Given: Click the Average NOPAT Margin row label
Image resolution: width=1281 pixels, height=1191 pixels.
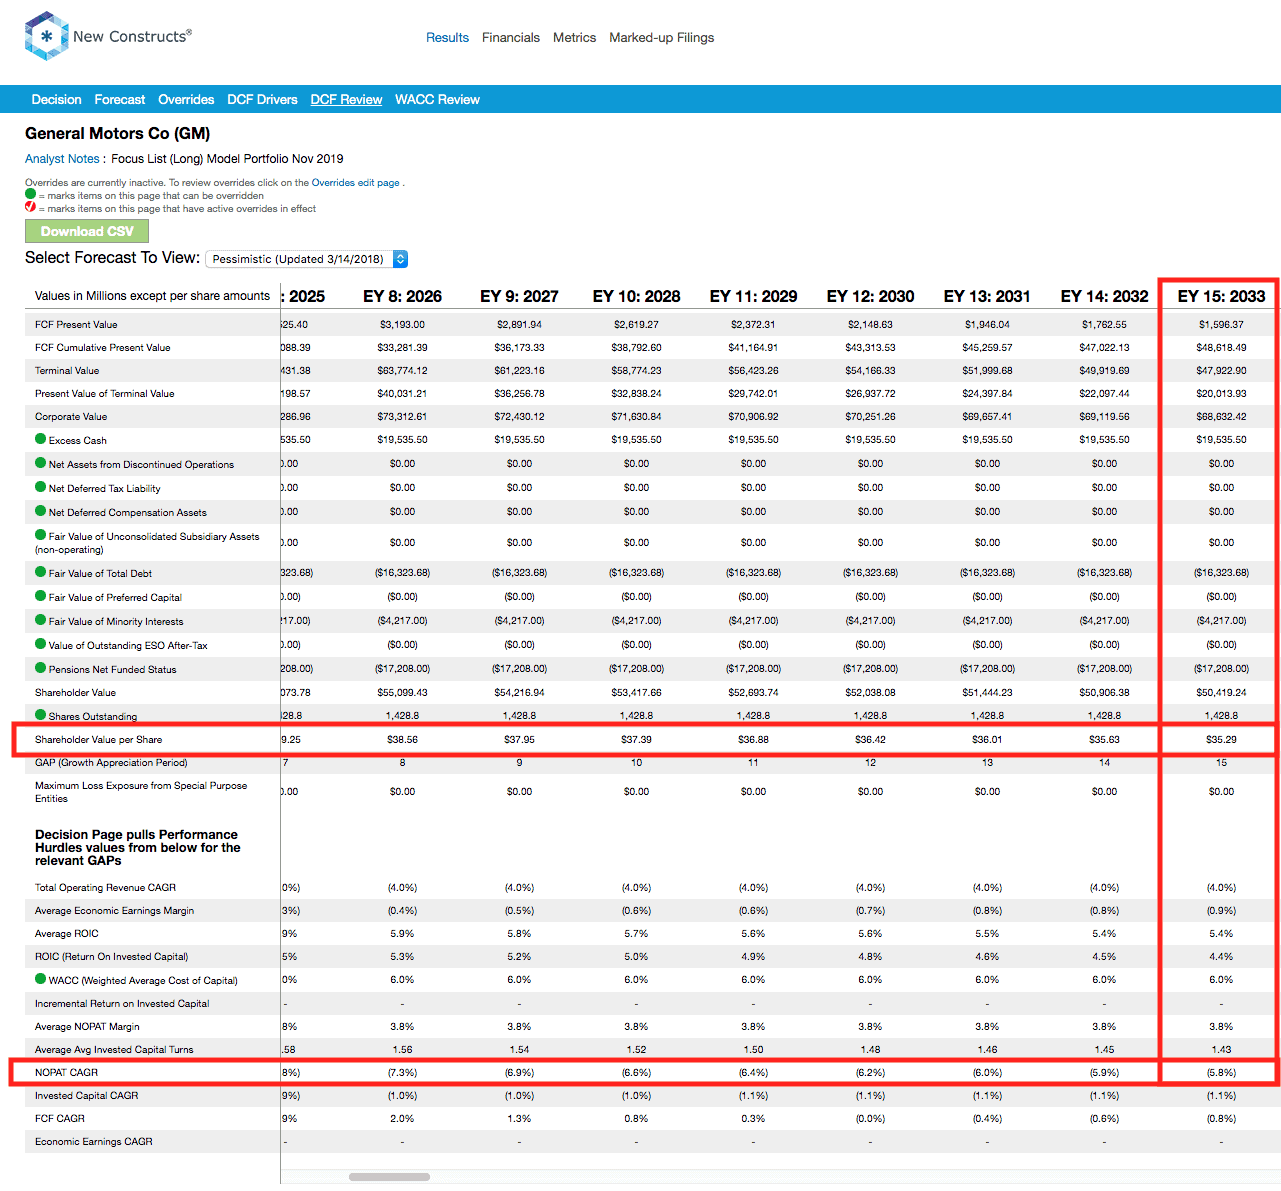Looking at the screenshot, I should 87,1026.
